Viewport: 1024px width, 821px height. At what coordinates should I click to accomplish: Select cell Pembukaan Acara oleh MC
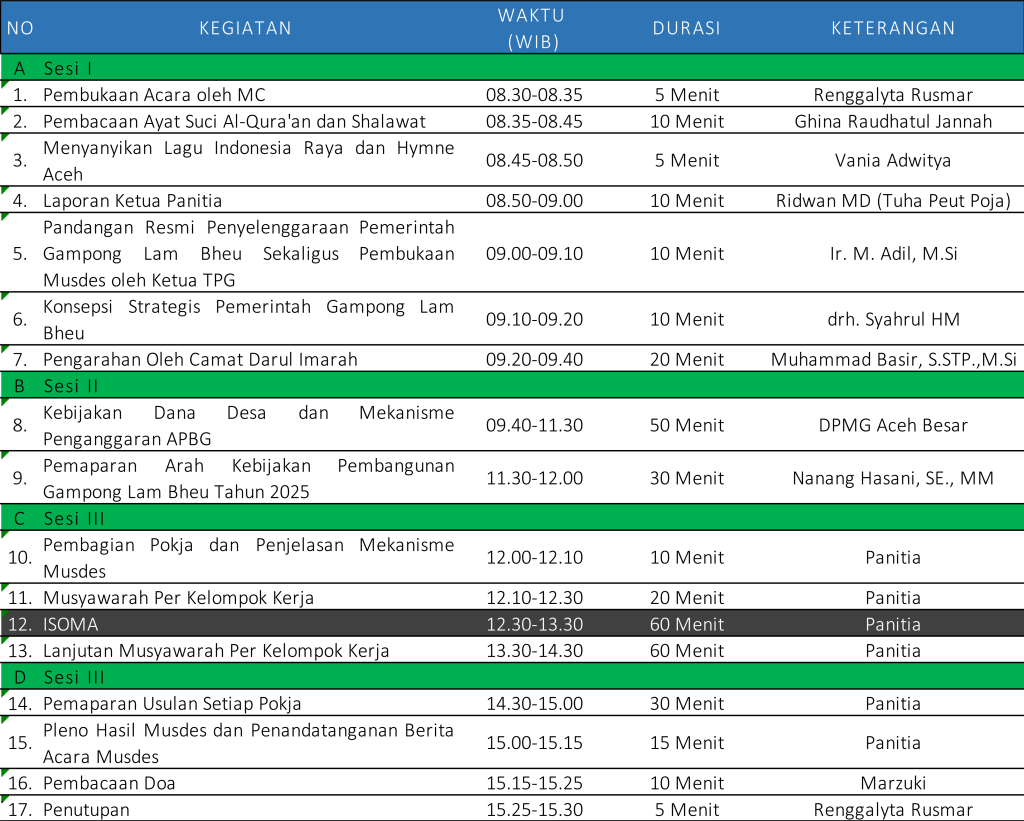tap(154, 95)
